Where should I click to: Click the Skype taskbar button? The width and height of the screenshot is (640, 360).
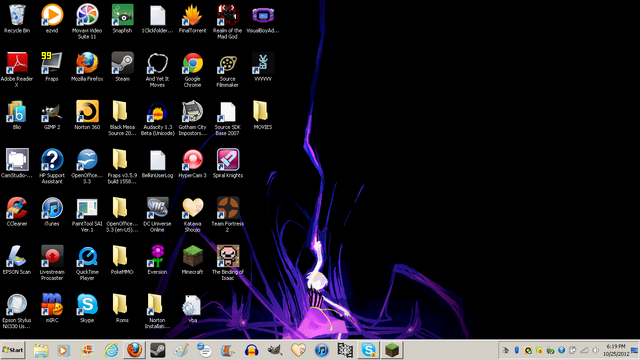click(369, 350)
